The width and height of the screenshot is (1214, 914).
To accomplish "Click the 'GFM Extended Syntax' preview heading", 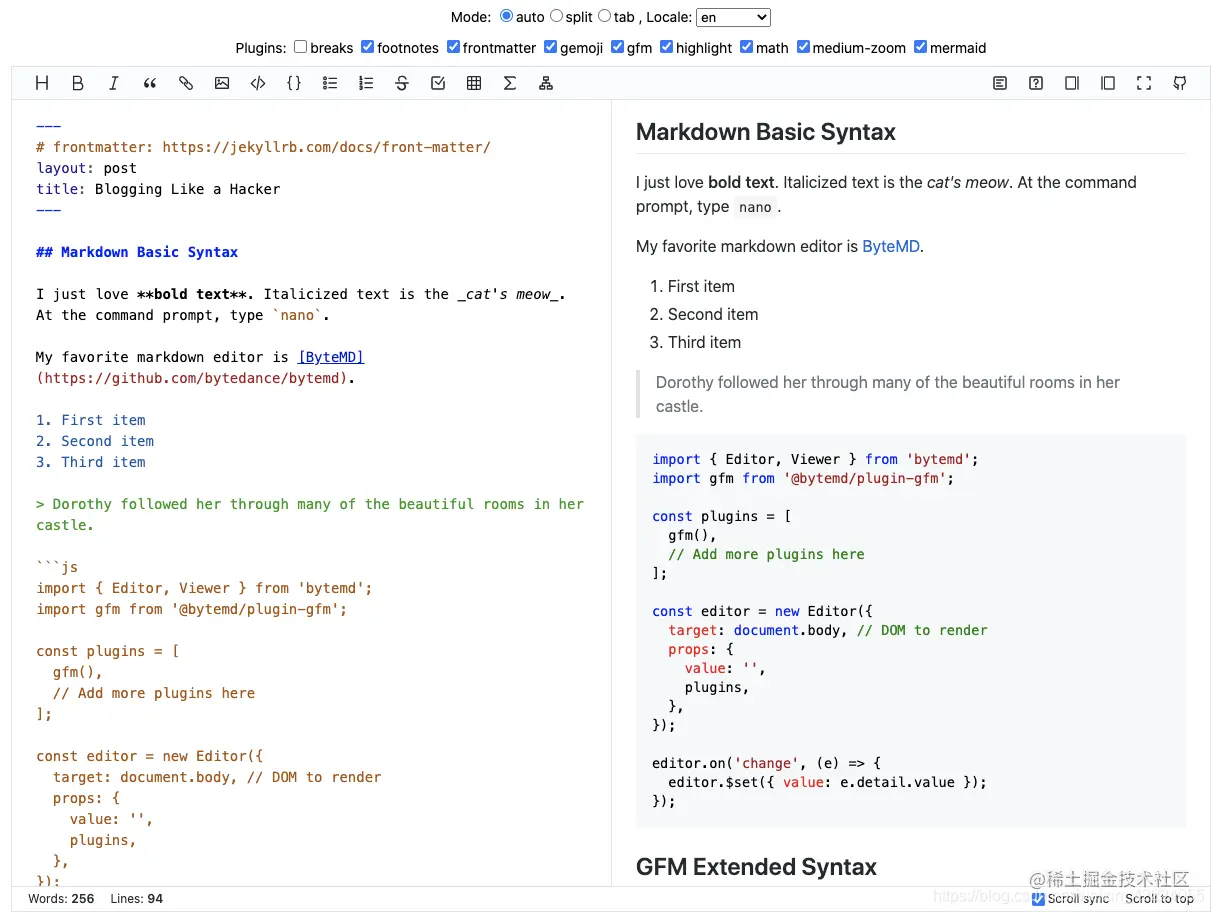I will point(756,867).
